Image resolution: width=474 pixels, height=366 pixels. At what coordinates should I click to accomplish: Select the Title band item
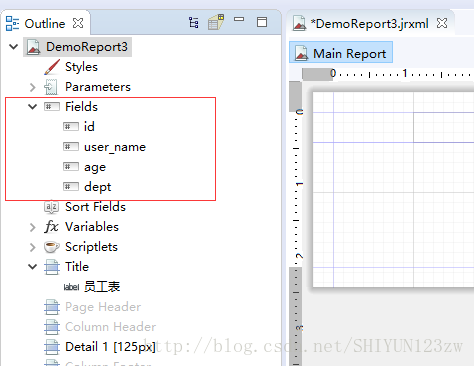[x=77, y=267]
